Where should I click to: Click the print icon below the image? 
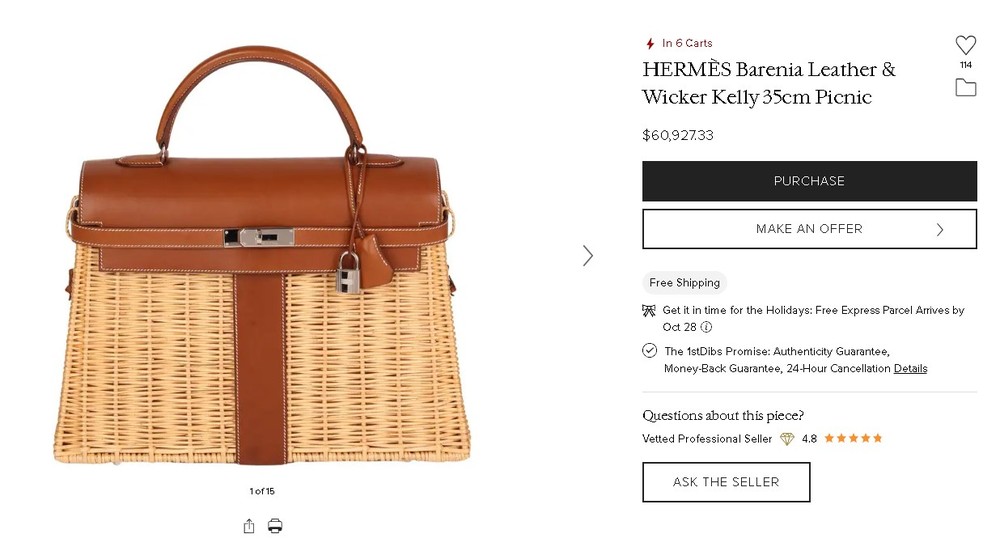(275, 526)
